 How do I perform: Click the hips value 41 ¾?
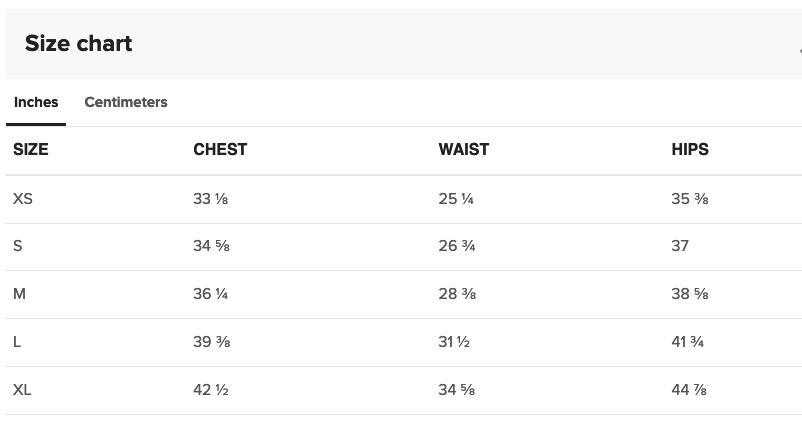(687, 342)
